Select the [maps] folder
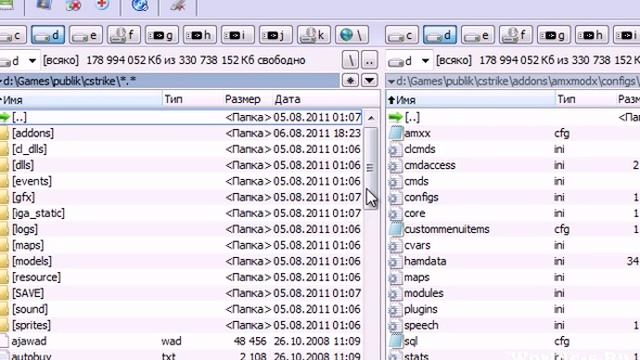640x360 pixels. coord(180,245)
